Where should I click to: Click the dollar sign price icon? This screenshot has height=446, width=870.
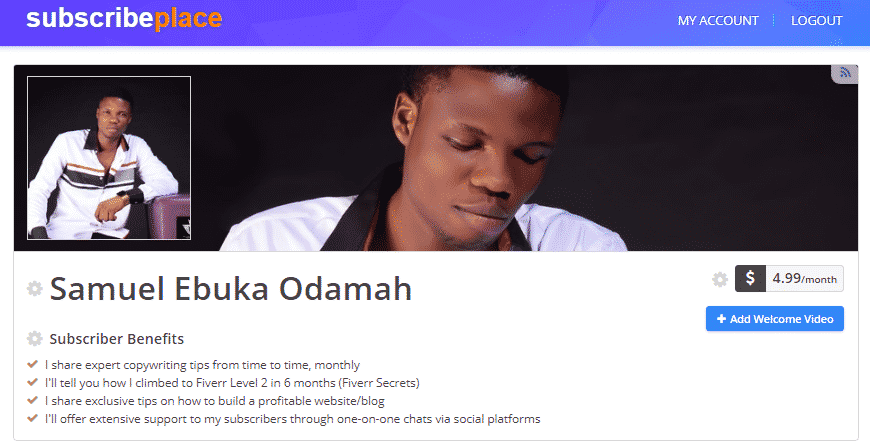(750, 279)
